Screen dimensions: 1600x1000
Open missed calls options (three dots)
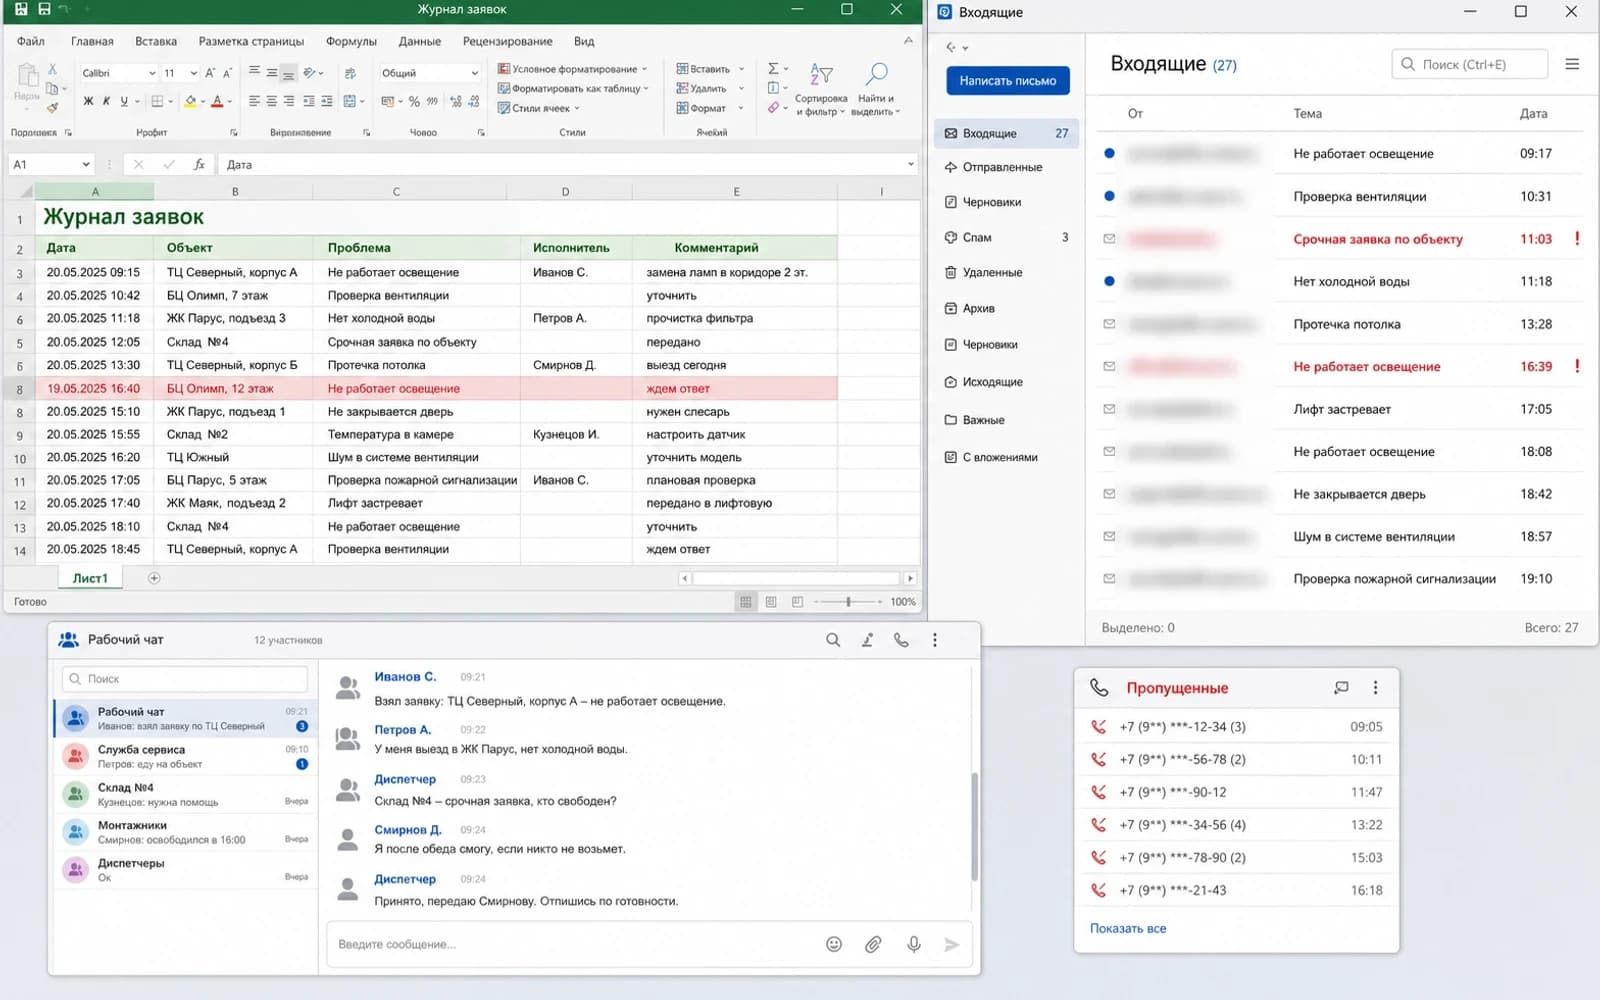1375,688
